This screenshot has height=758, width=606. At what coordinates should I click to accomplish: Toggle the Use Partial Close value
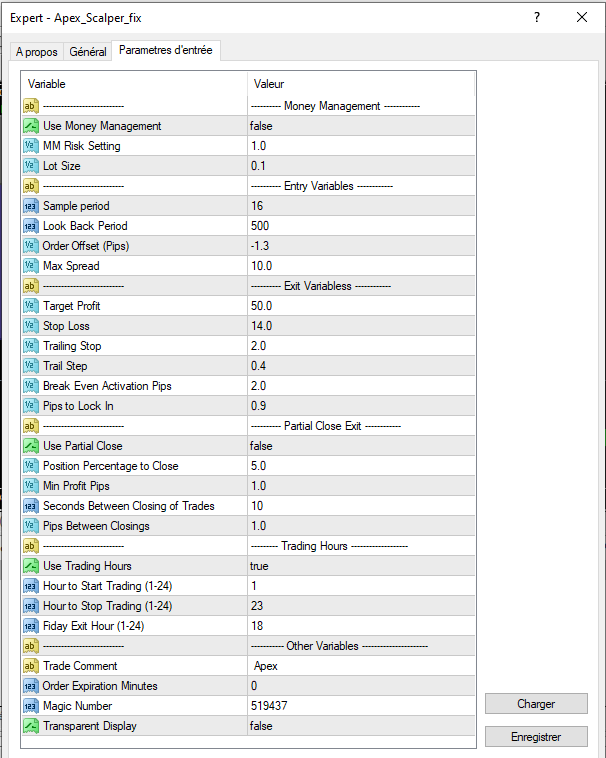[360, 446]
